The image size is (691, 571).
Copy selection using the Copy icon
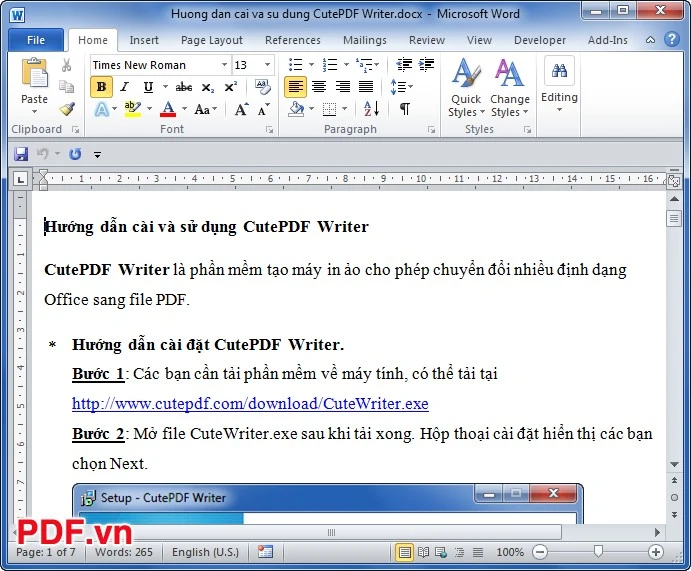click(67, 87)
